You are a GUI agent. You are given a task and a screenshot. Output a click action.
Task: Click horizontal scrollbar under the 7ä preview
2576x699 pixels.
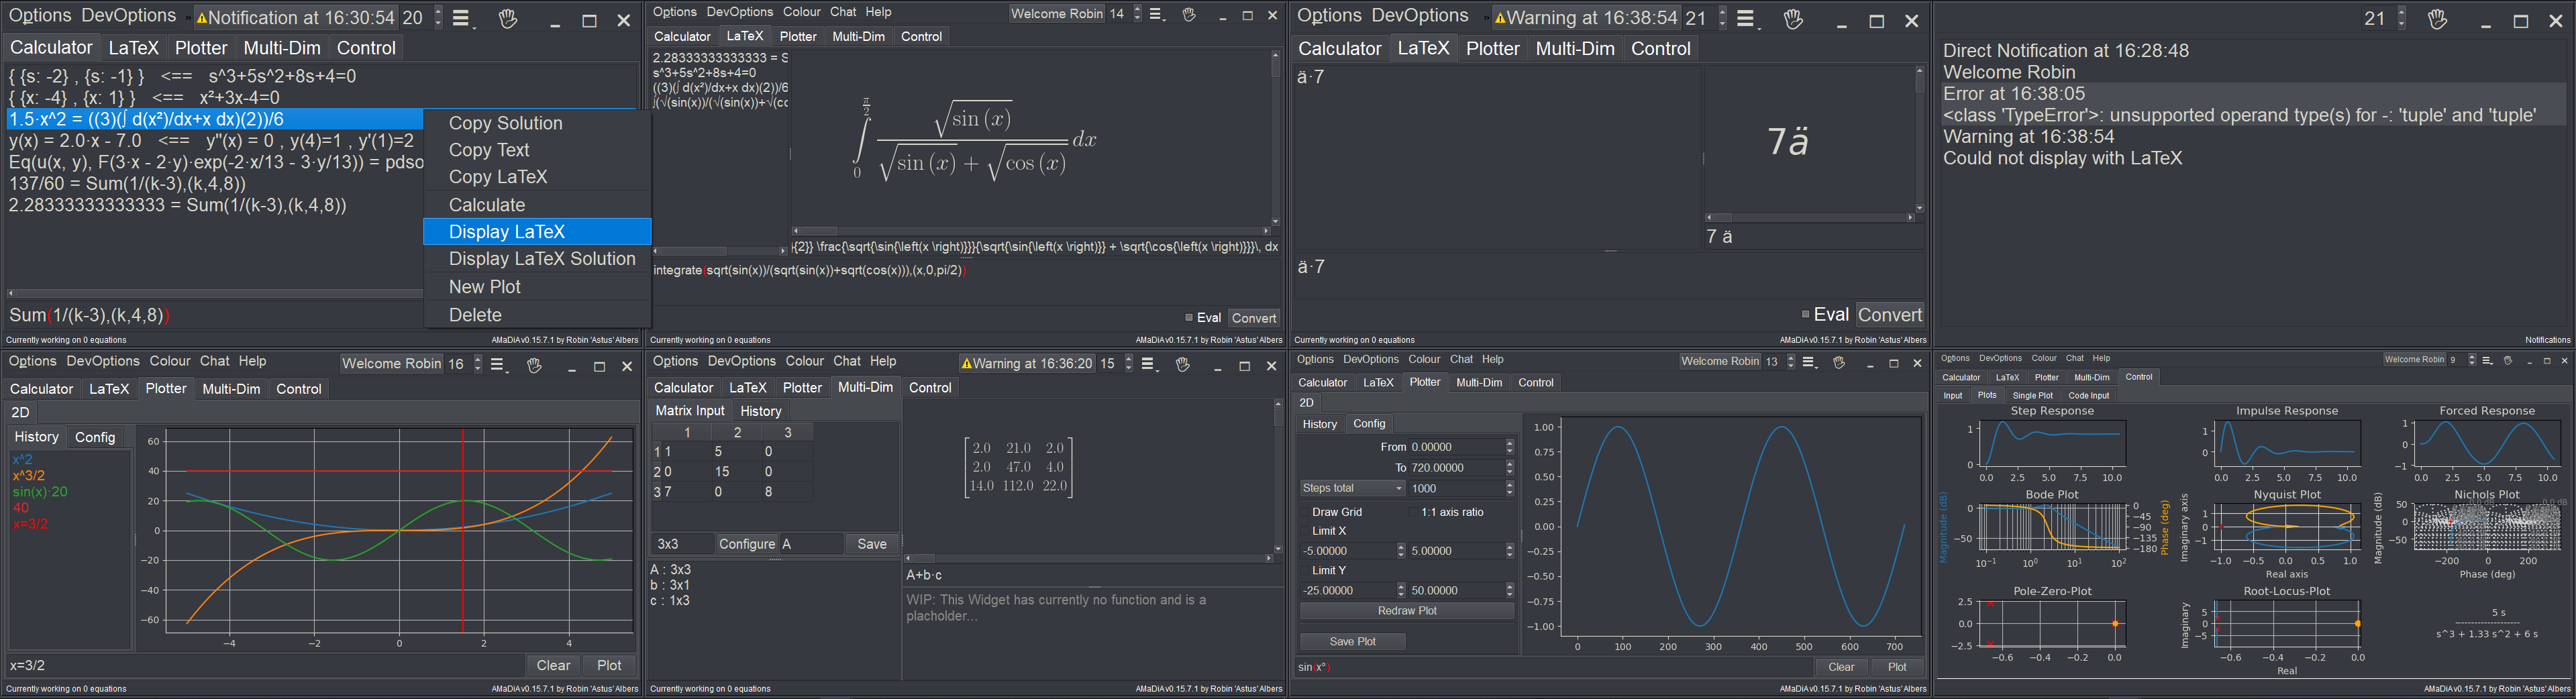1809,217
